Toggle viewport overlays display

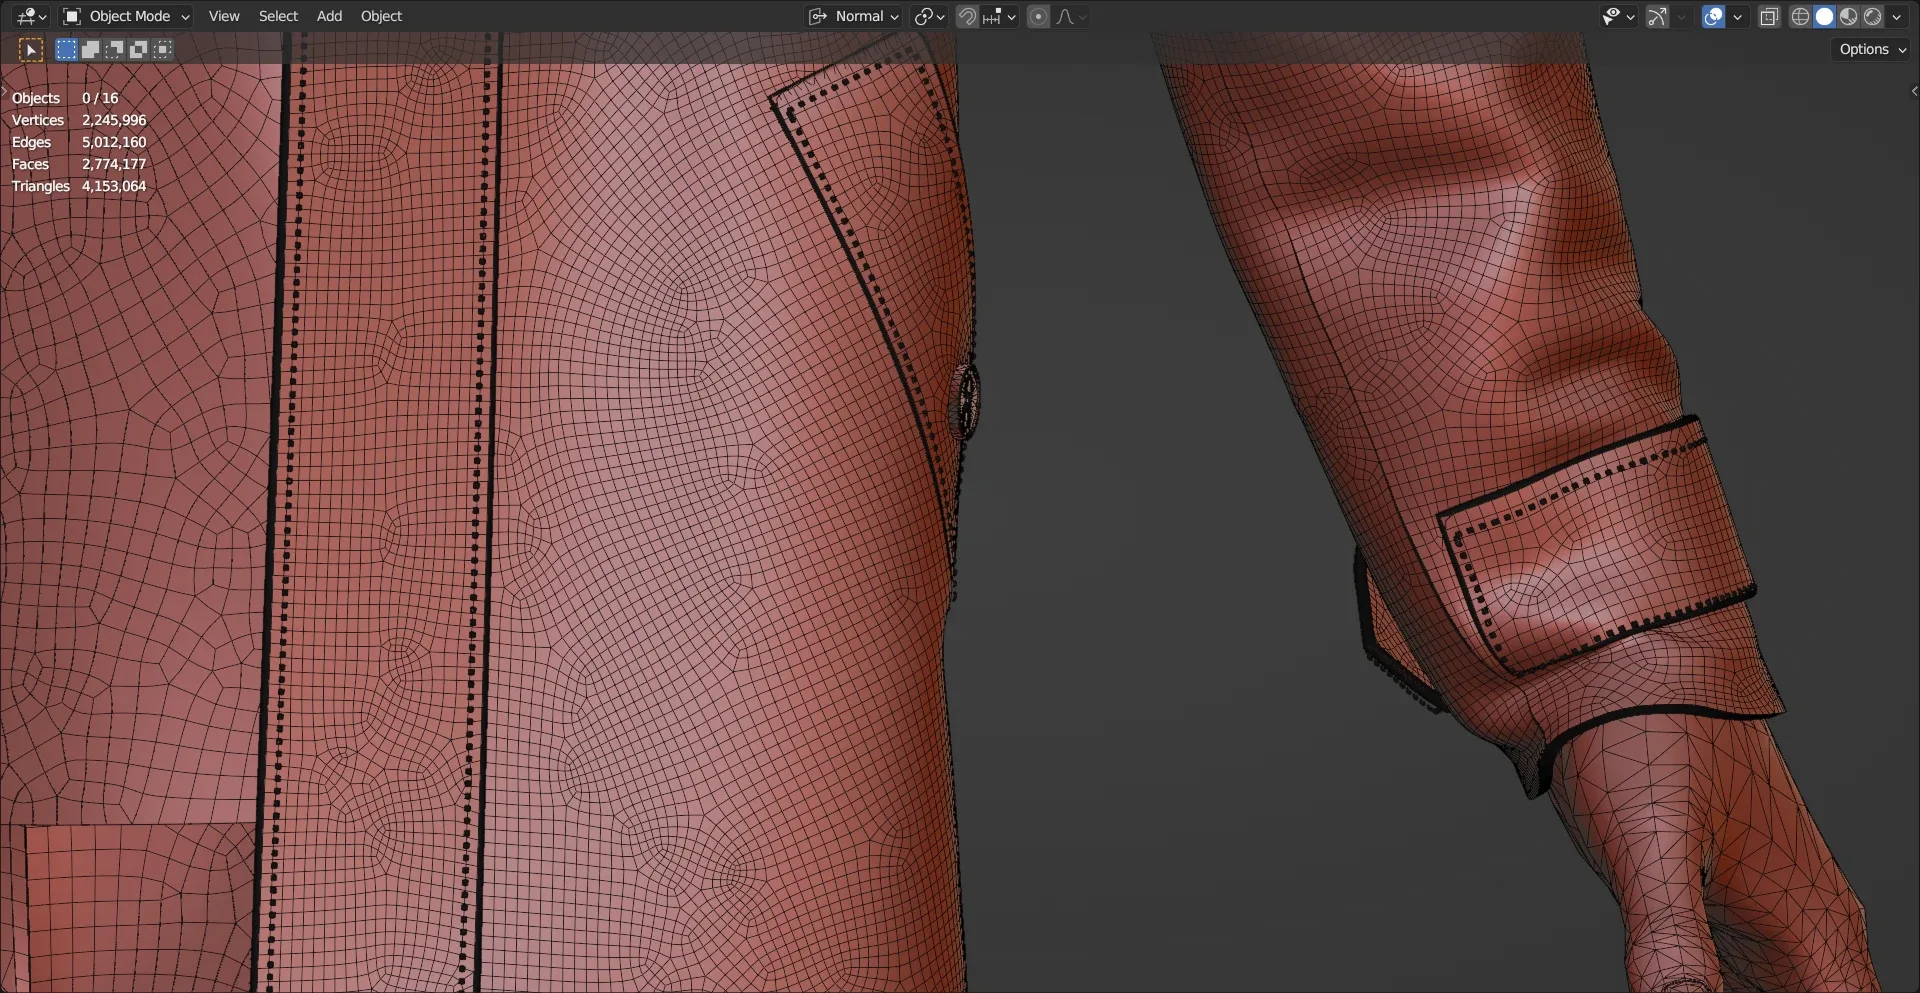(1713, 16)
